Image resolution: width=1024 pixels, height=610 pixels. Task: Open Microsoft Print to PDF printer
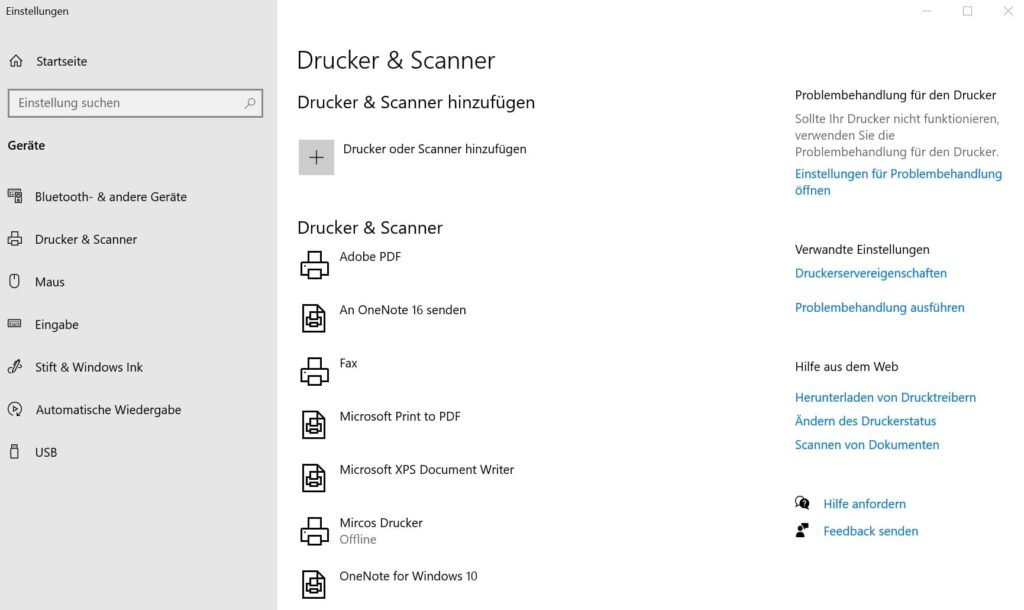[315, 424]
